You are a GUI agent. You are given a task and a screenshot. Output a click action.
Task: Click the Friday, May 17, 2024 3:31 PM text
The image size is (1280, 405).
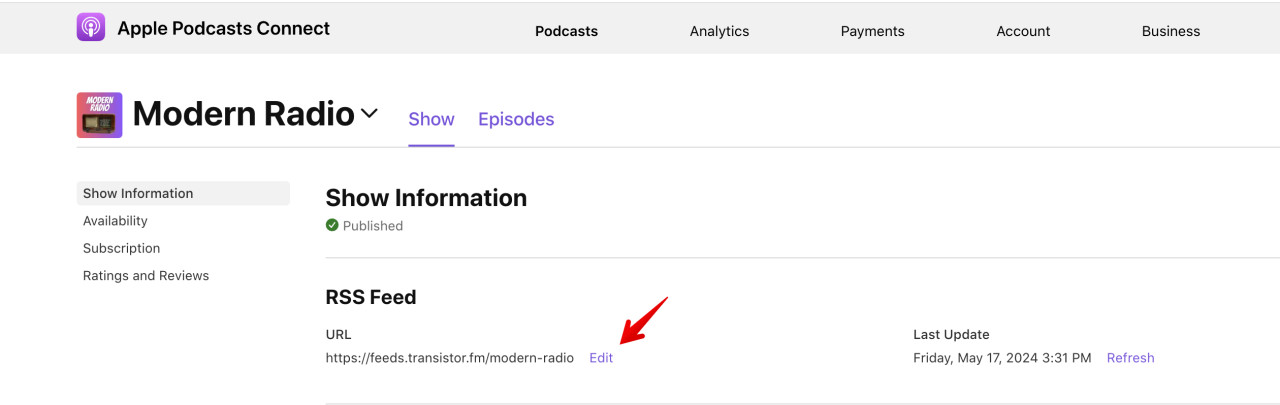point(1002,358)
